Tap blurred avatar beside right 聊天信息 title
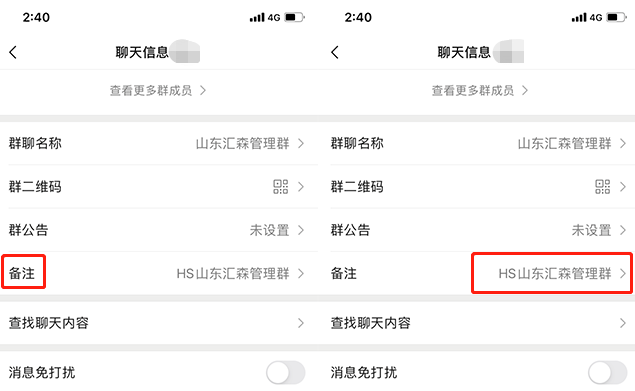 [x=507, y=51]
